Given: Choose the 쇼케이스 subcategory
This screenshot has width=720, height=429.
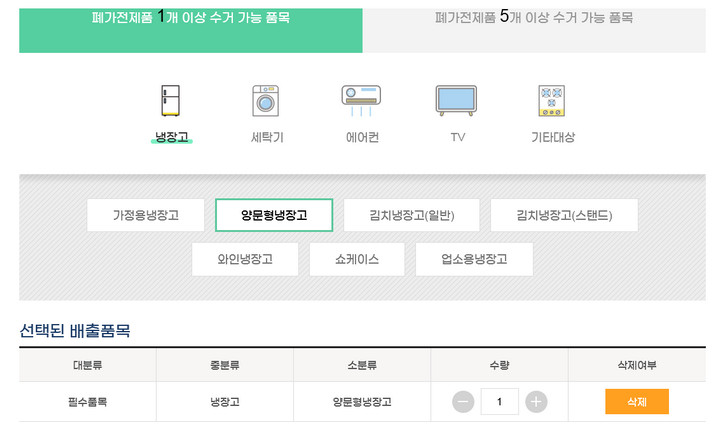Looking at the screenshot, I should (x=357, y=259).
